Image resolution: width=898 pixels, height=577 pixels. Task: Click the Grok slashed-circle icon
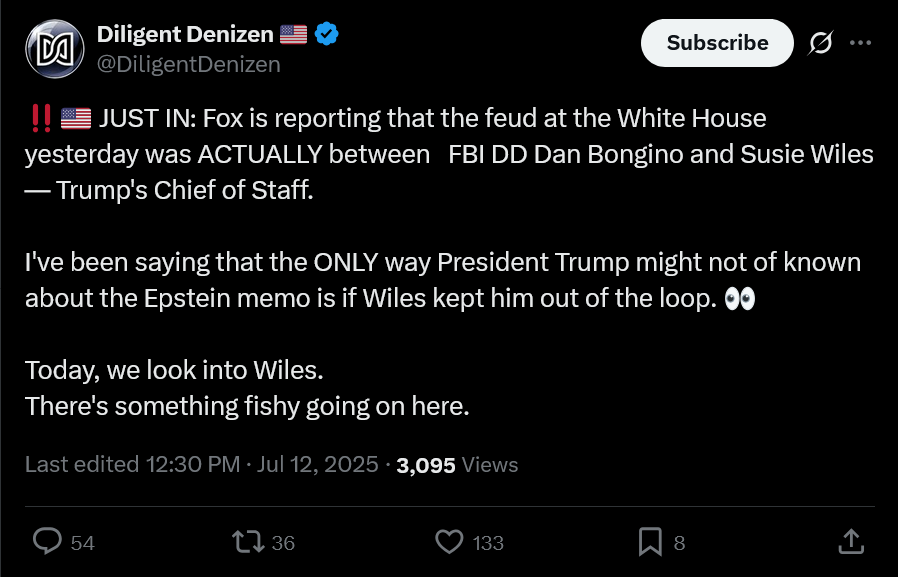tap(821, 43)
